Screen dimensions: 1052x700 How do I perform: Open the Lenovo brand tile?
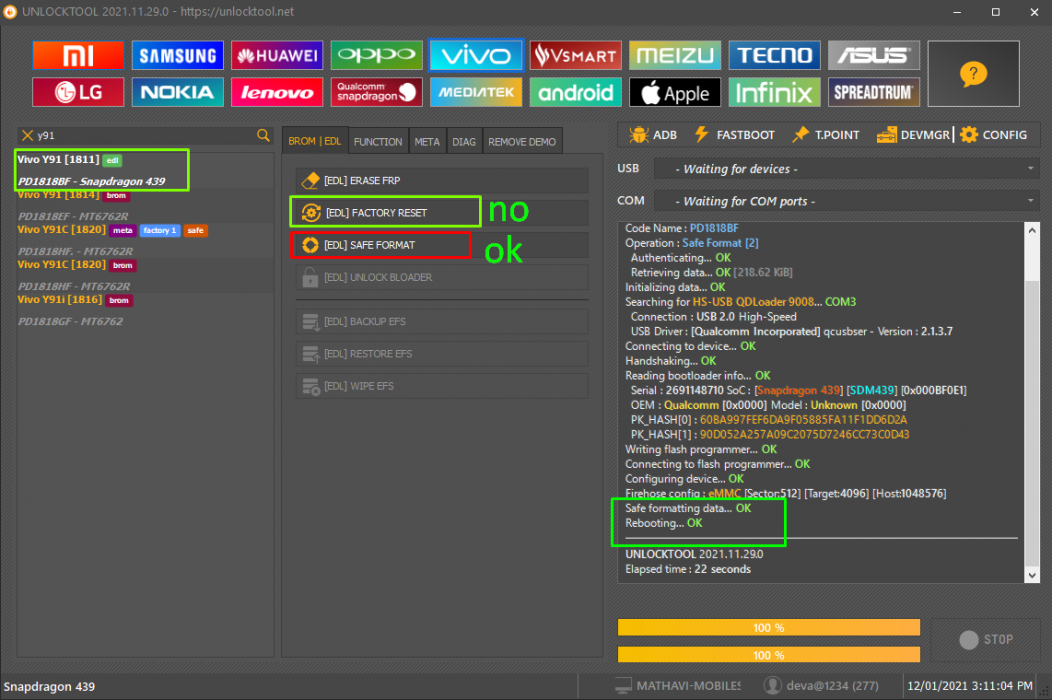tap(276, 92)
